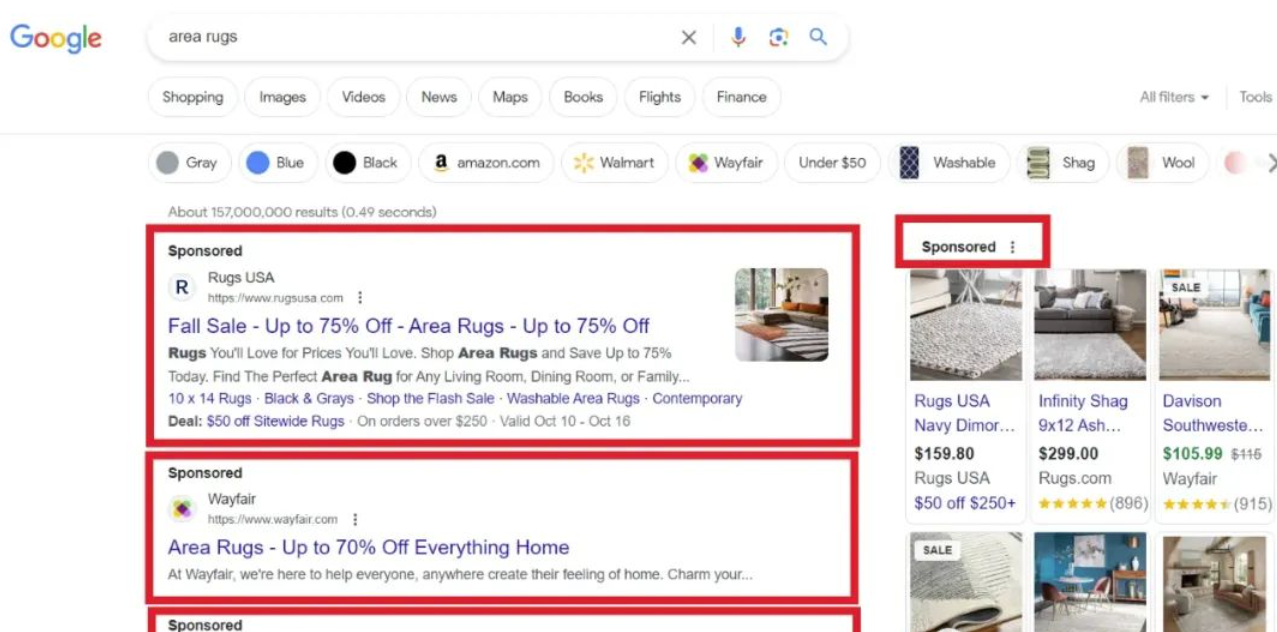Switch to the Images tab
Screen dimensions: 1277x632
click(x=282, y=97)
